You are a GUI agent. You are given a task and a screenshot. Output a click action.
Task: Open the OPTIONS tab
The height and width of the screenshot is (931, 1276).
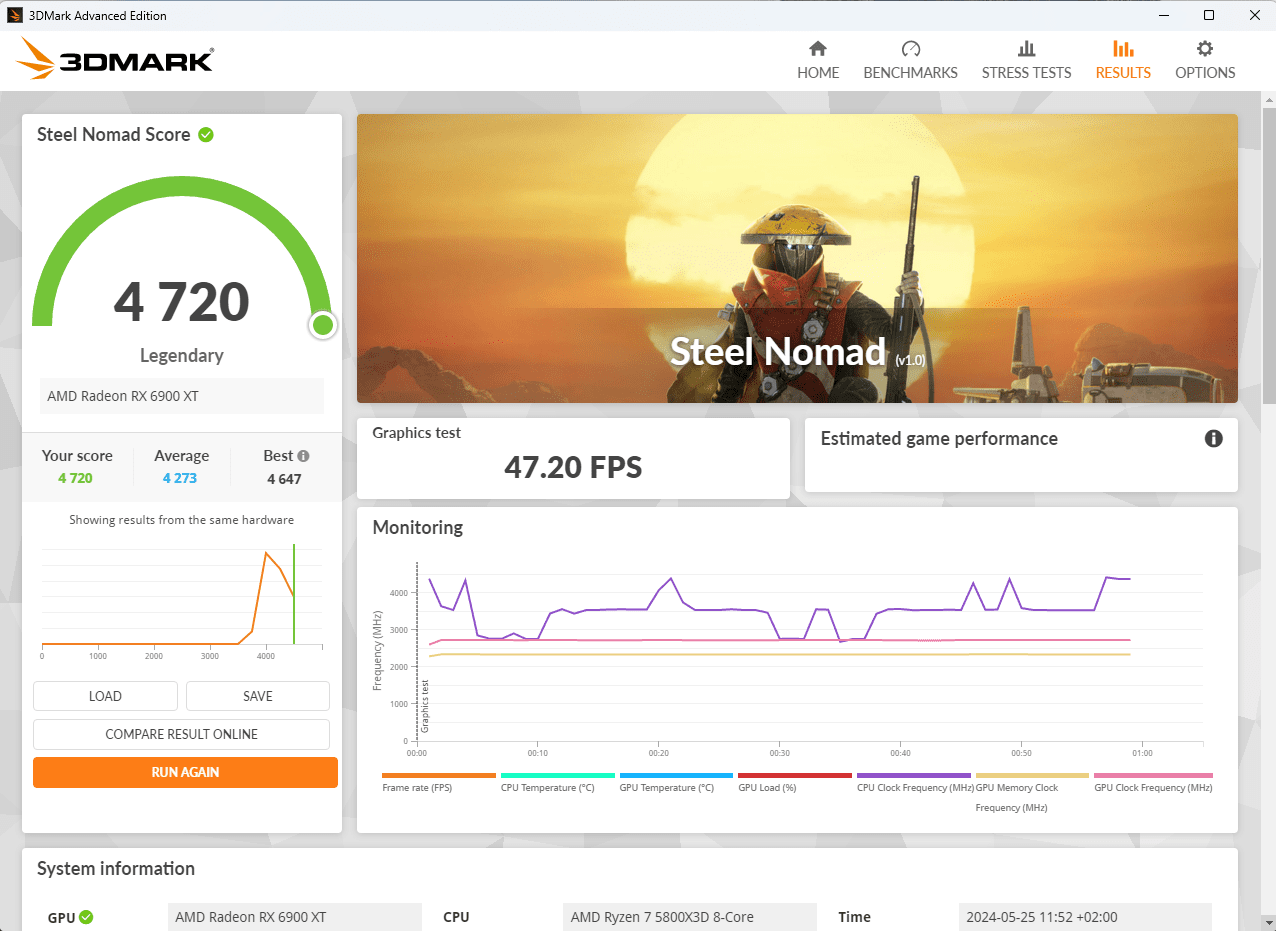[1205, 60]
